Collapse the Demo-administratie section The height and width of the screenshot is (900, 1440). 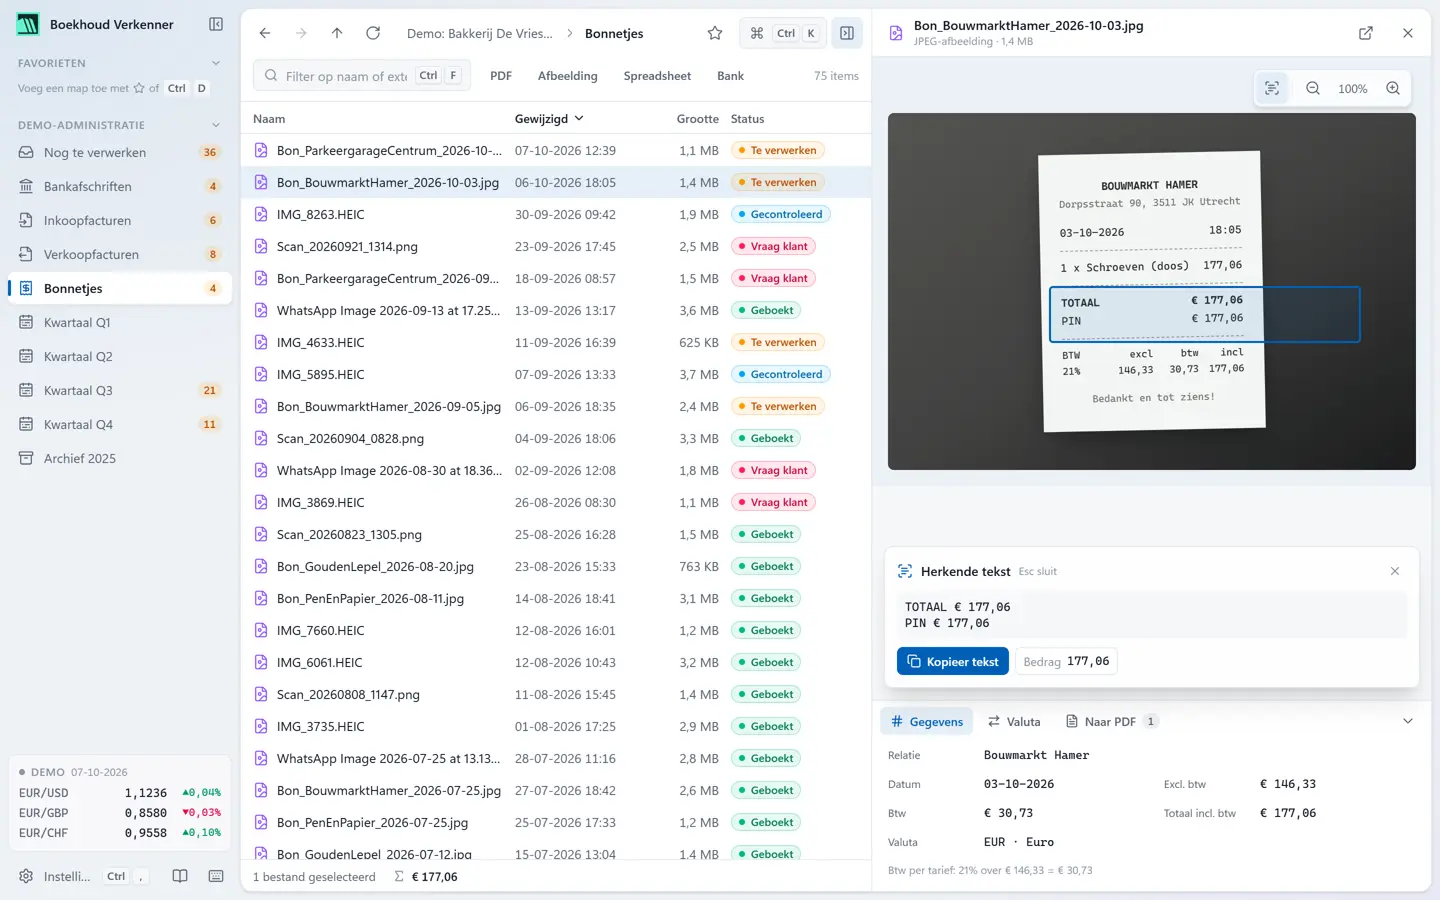coord(216,125)
